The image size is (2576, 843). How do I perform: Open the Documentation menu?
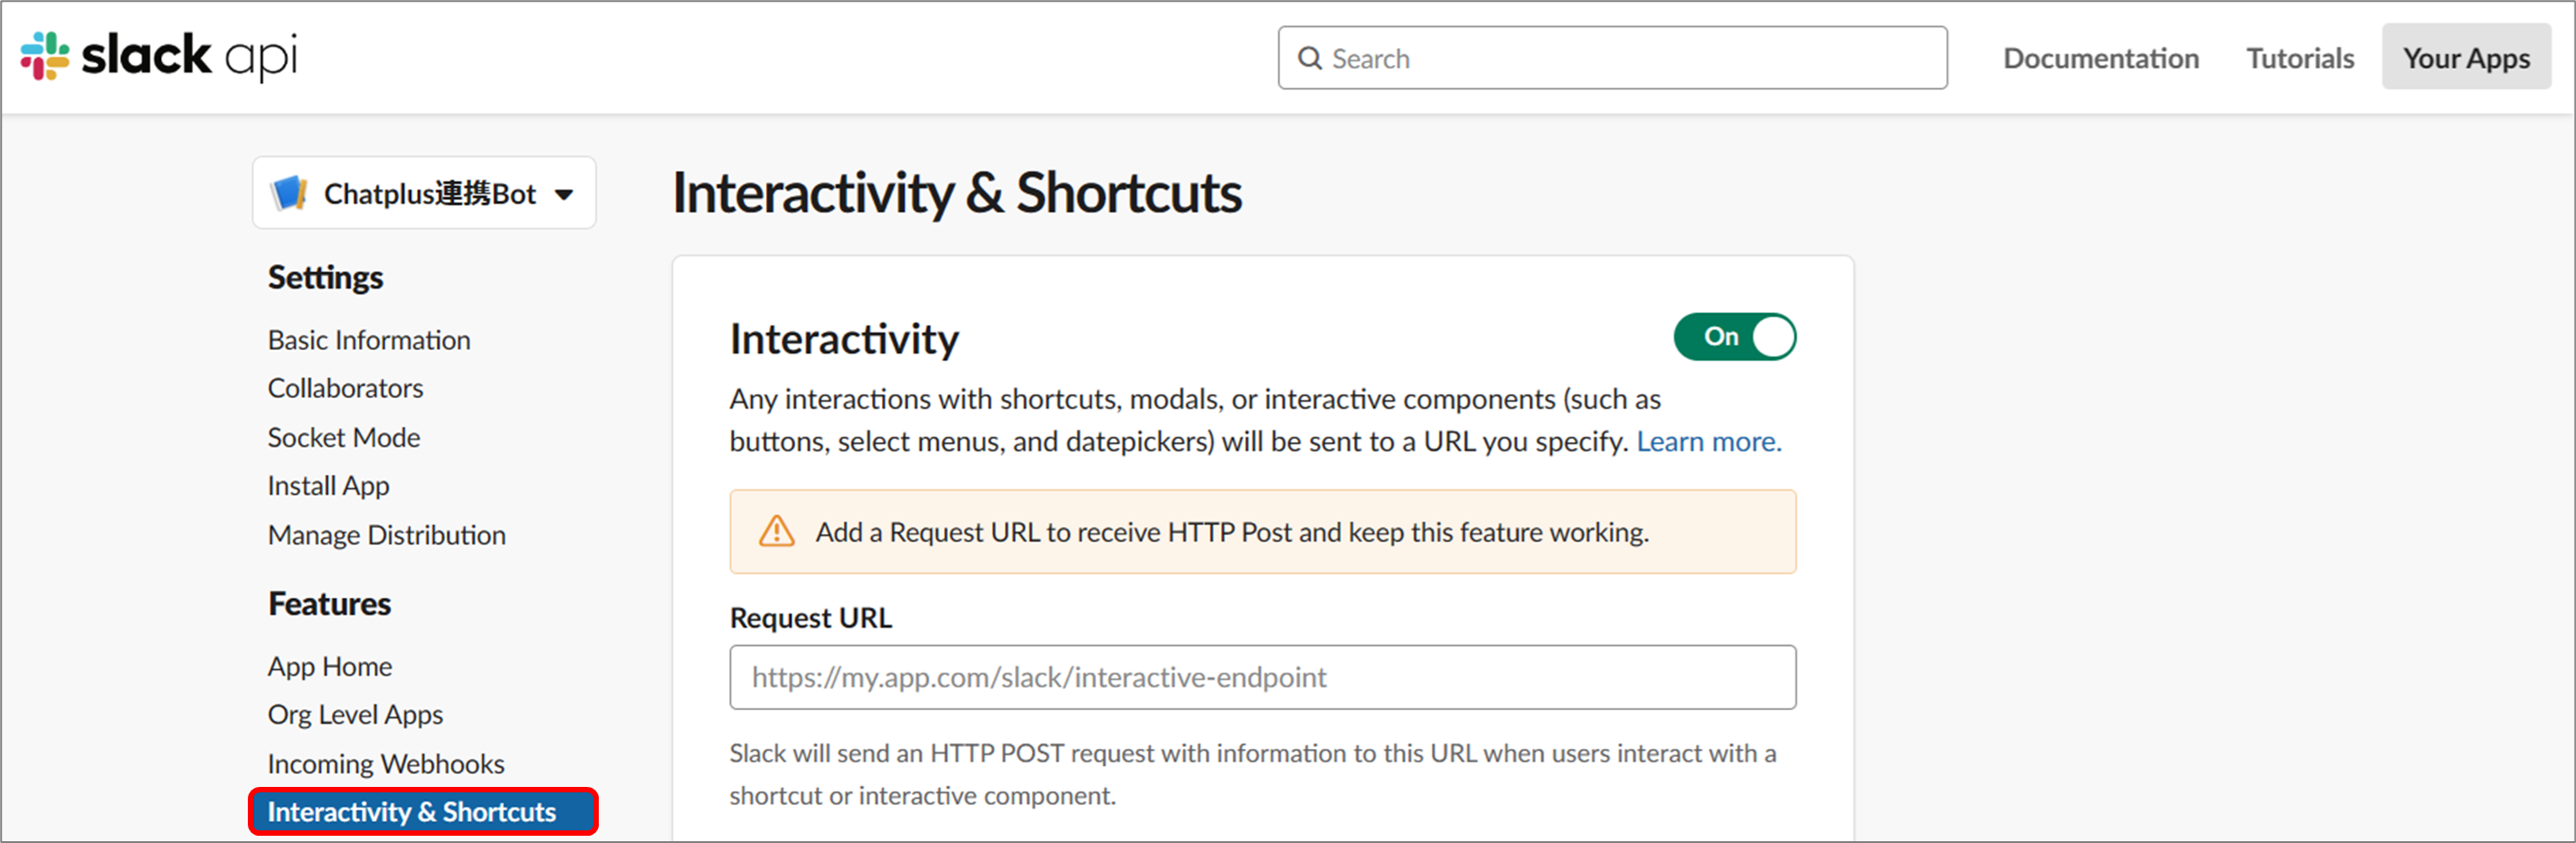tap(2101, 58)
